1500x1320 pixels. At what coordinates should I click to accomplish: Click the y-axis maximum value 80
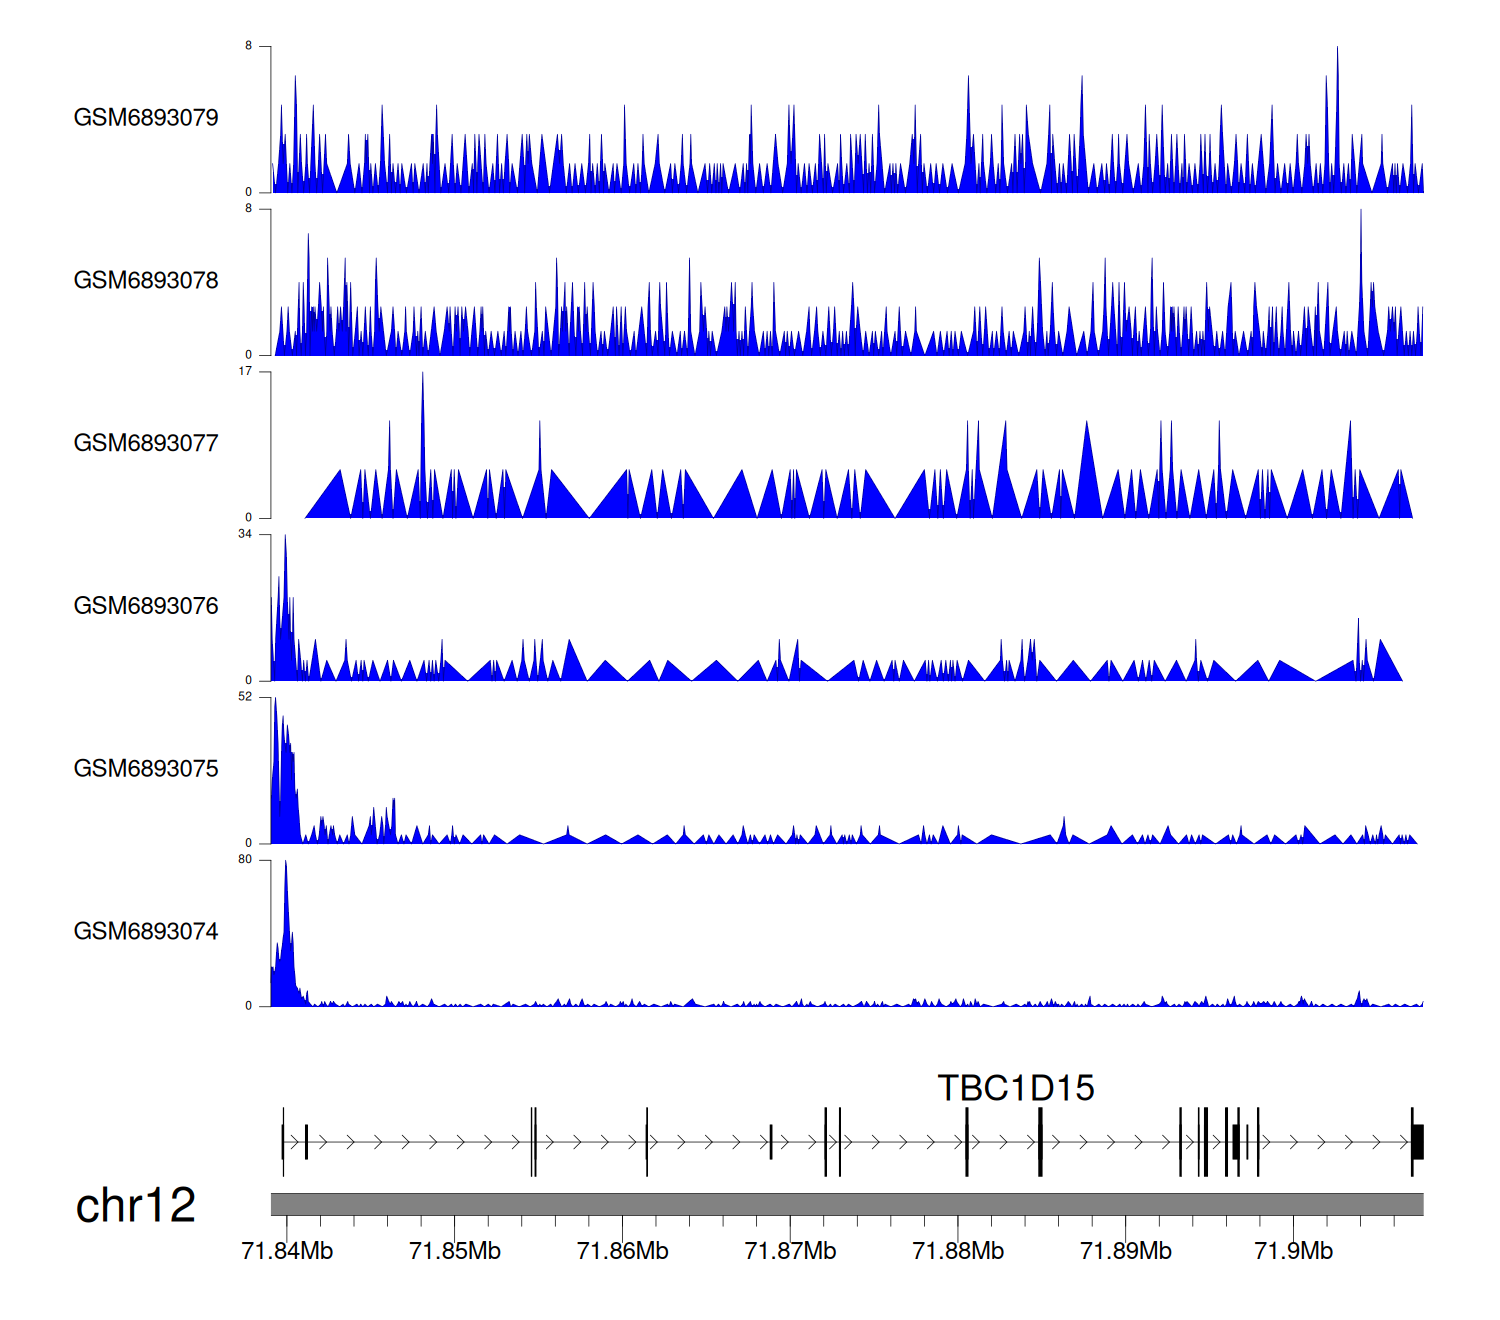245,860
